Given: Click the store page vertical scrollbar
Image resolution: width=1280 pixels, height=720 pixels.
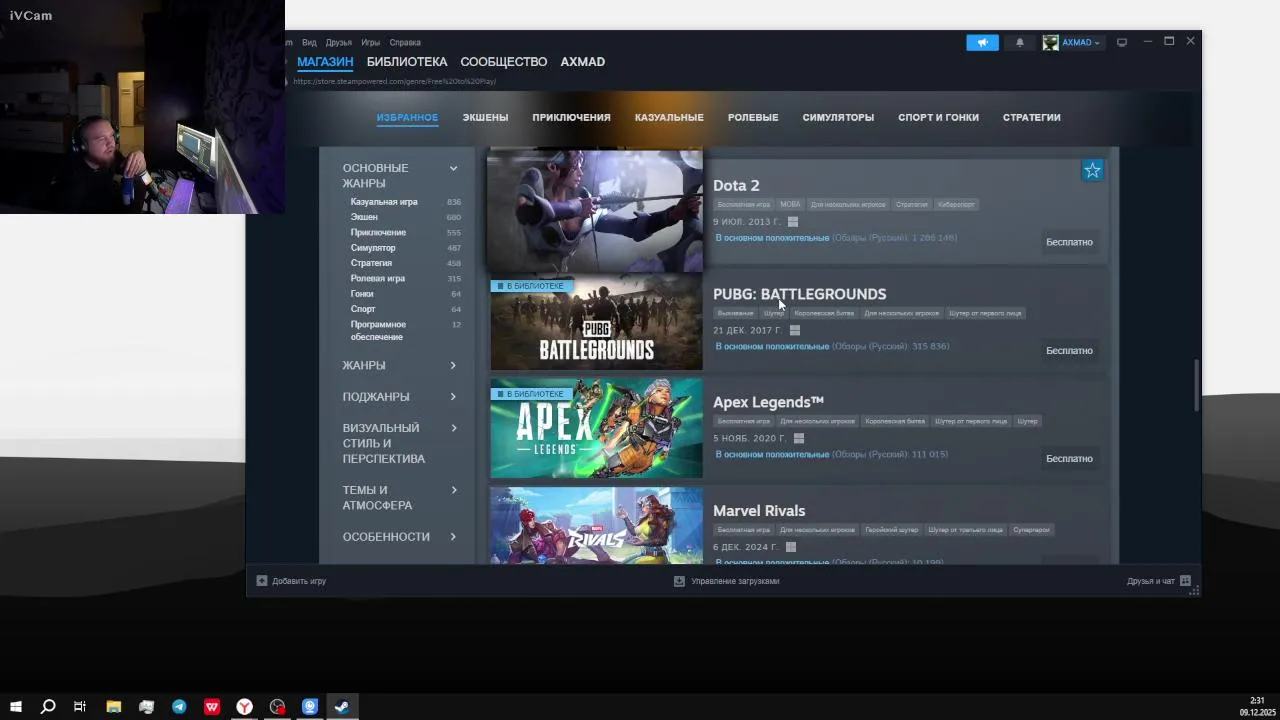Looking at the screenshot, I should [1196, 384].
